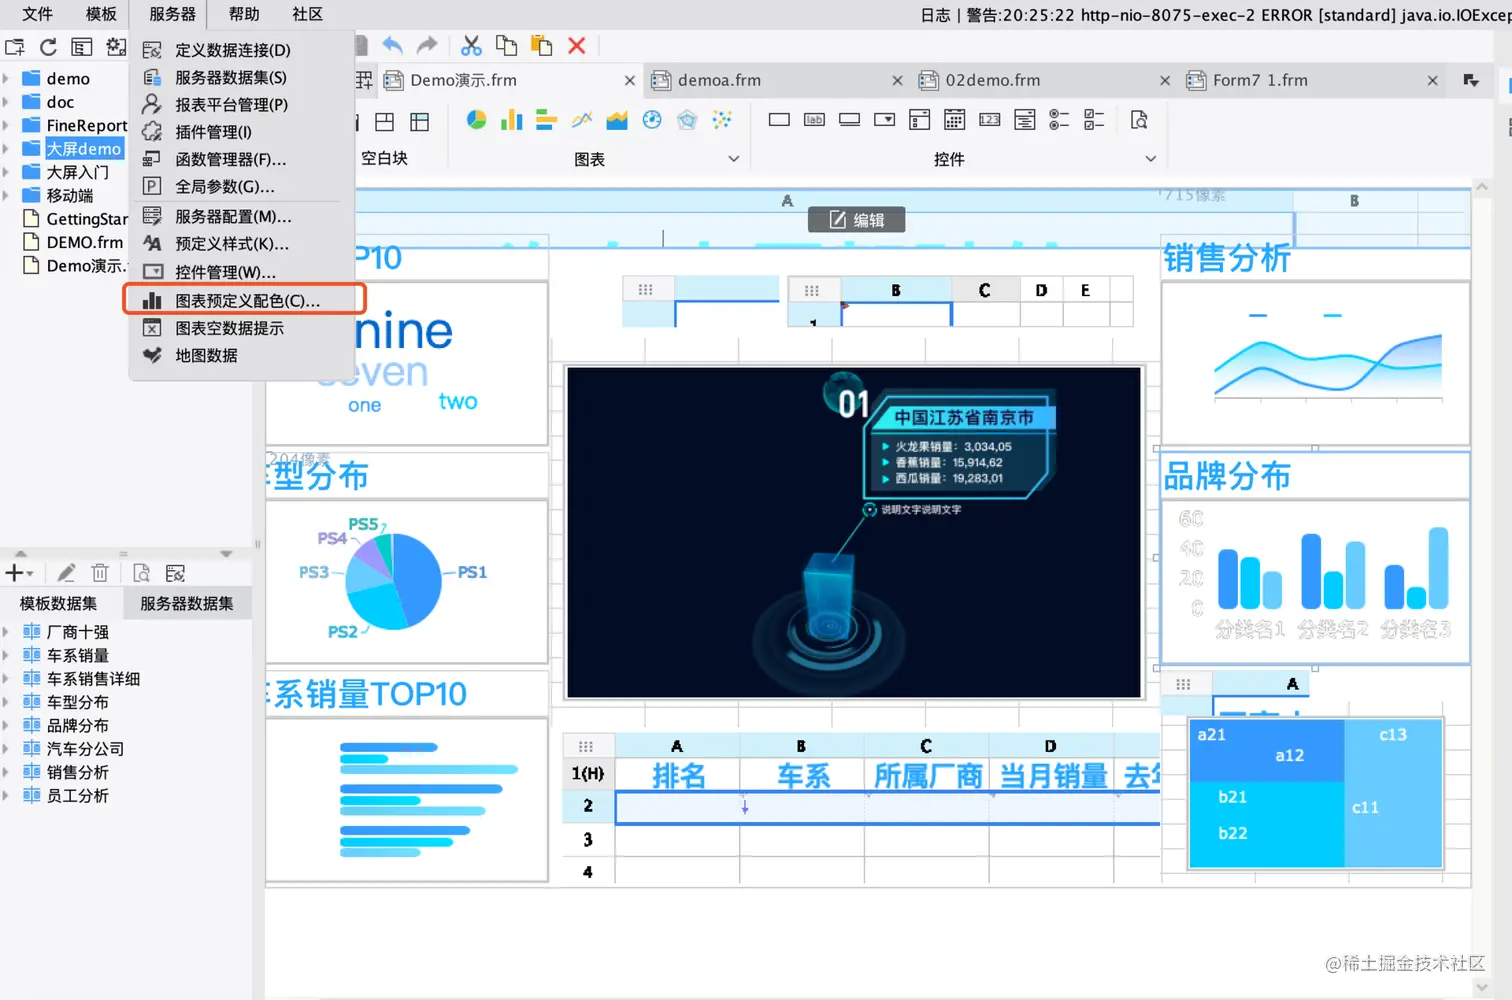Screen dimensions: 1512x1000
Task: Select the date picker widget icon
Action: 954,119
